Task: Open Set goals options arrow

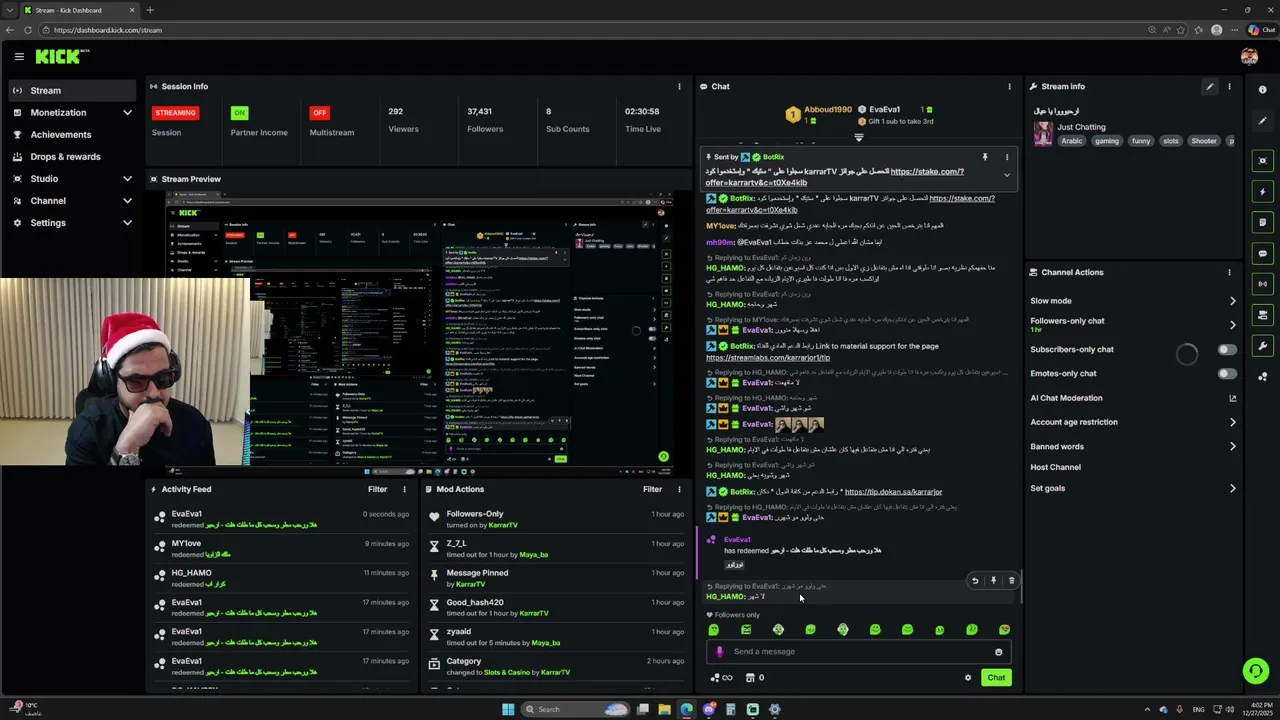Action: coord(1232,489)
